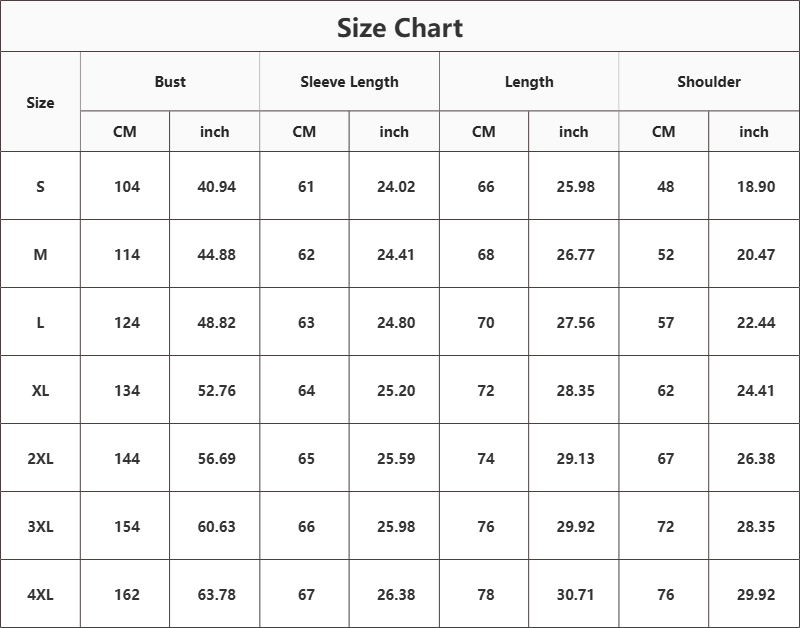800x628 pixels.
Task: Select the S size row label
Action: [40, 186]
